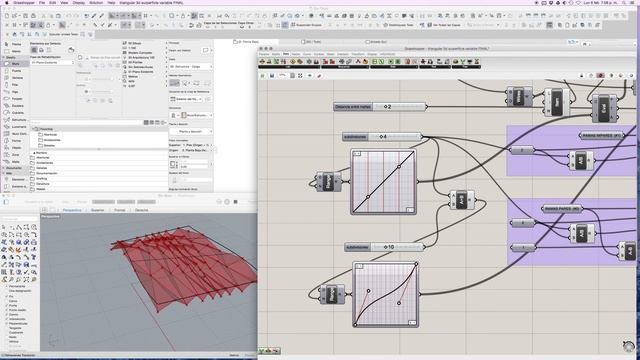Toggle the Punto osnap checkbox in Rhino
640x360 pixels.
pyautogui.click(x=11, y=305)
